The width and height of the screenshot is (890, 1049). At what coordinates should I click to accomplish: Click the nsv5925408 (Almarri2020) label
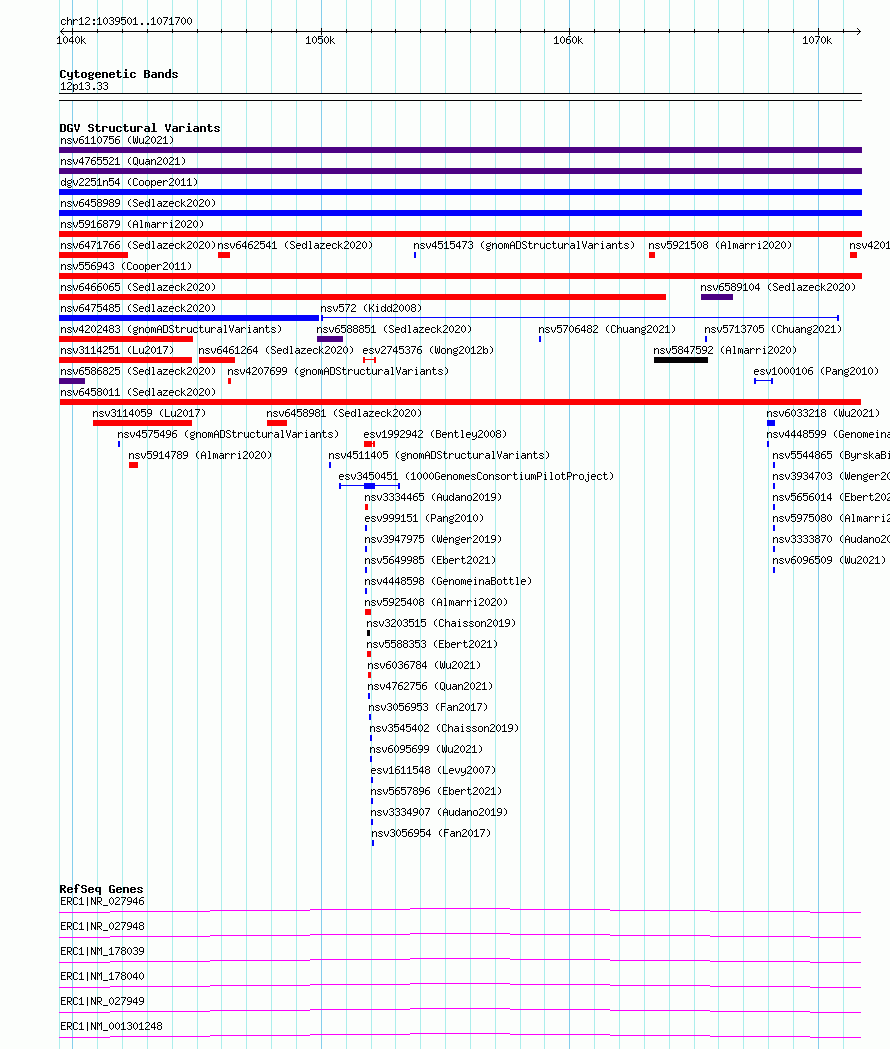(x=436, y=602)
